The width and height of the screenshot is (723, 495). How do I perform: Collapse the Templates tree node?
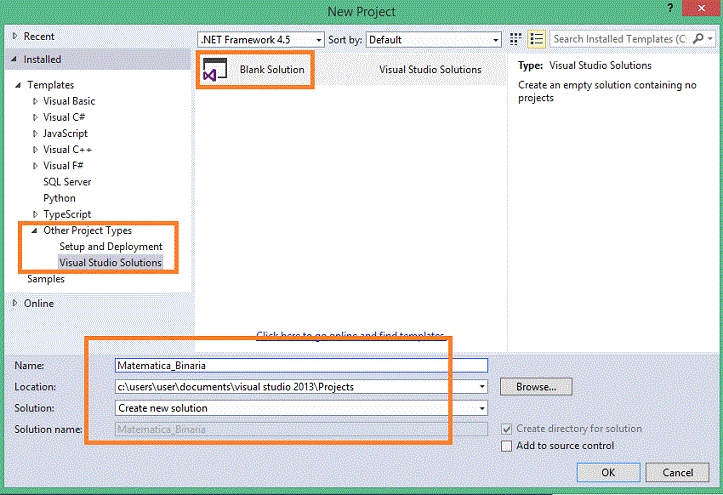point(18,85)
